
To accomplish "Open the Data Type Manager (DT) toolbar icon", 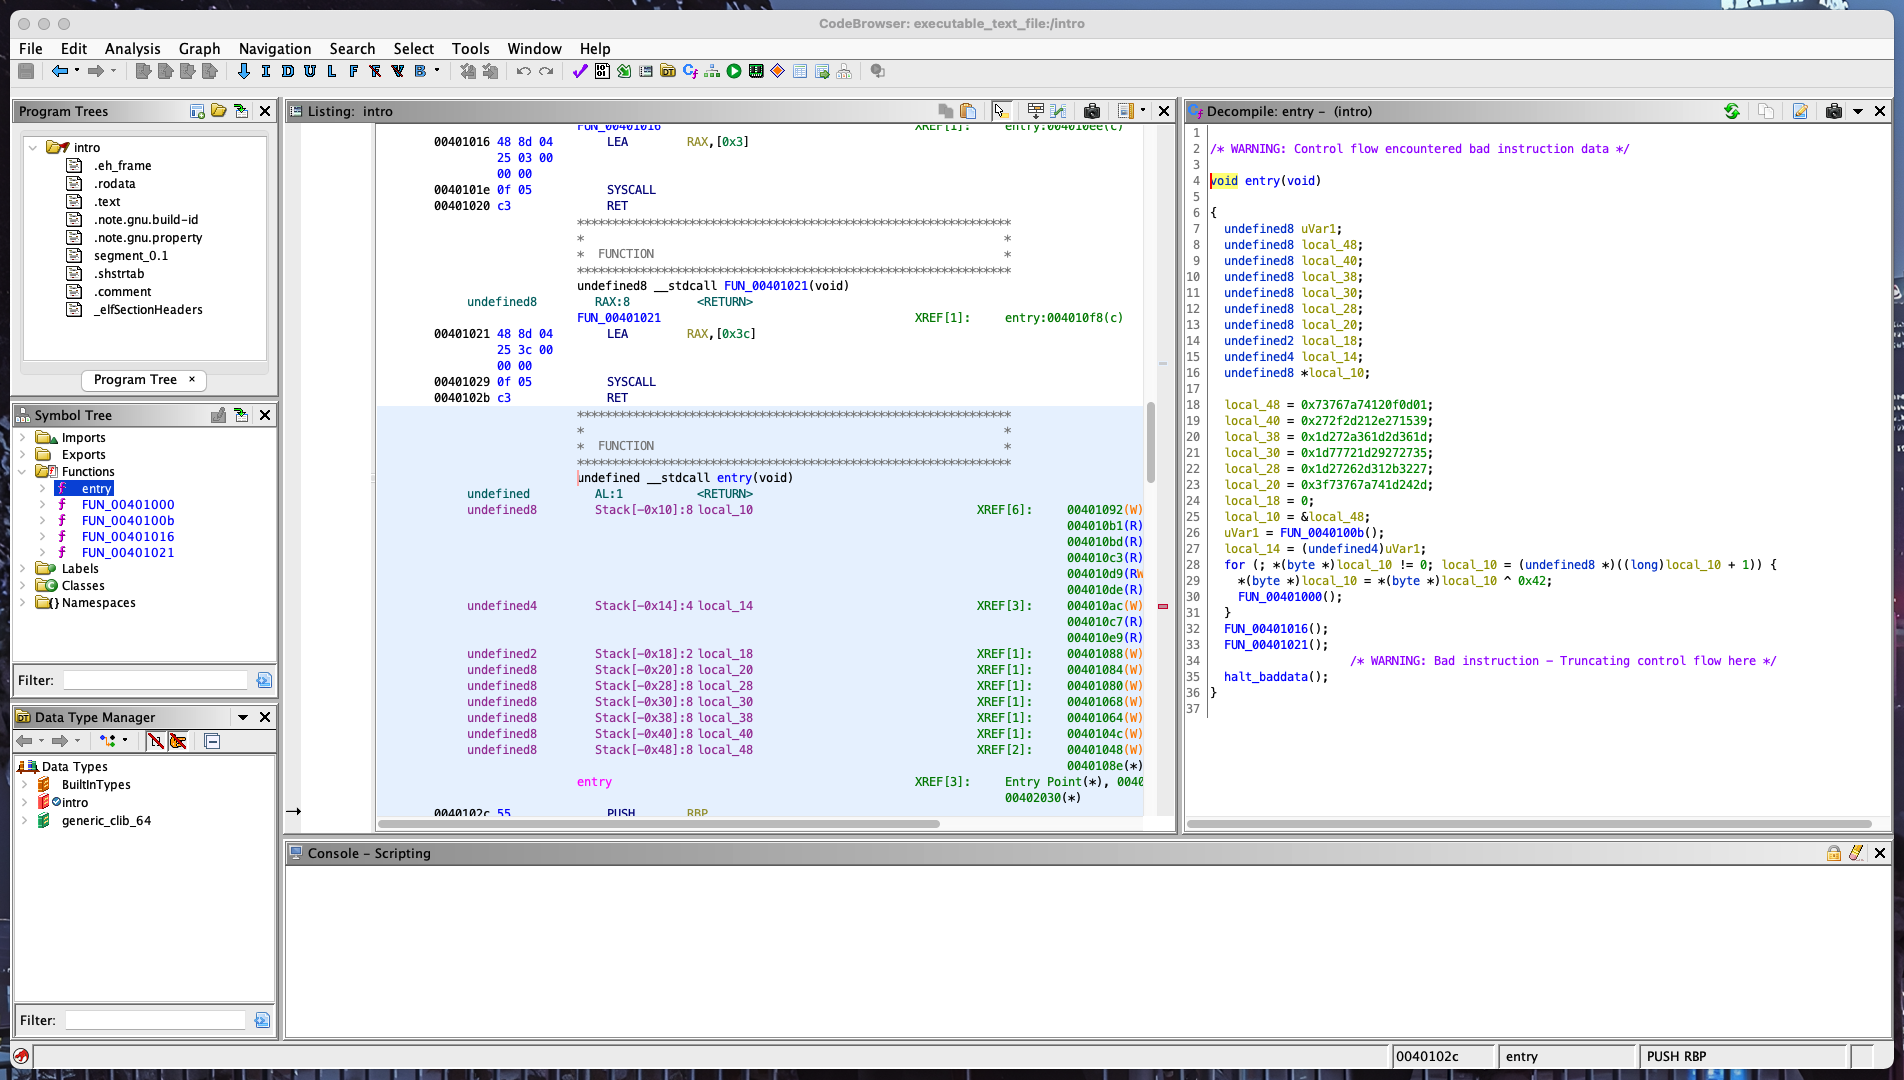I will [668, 71].
